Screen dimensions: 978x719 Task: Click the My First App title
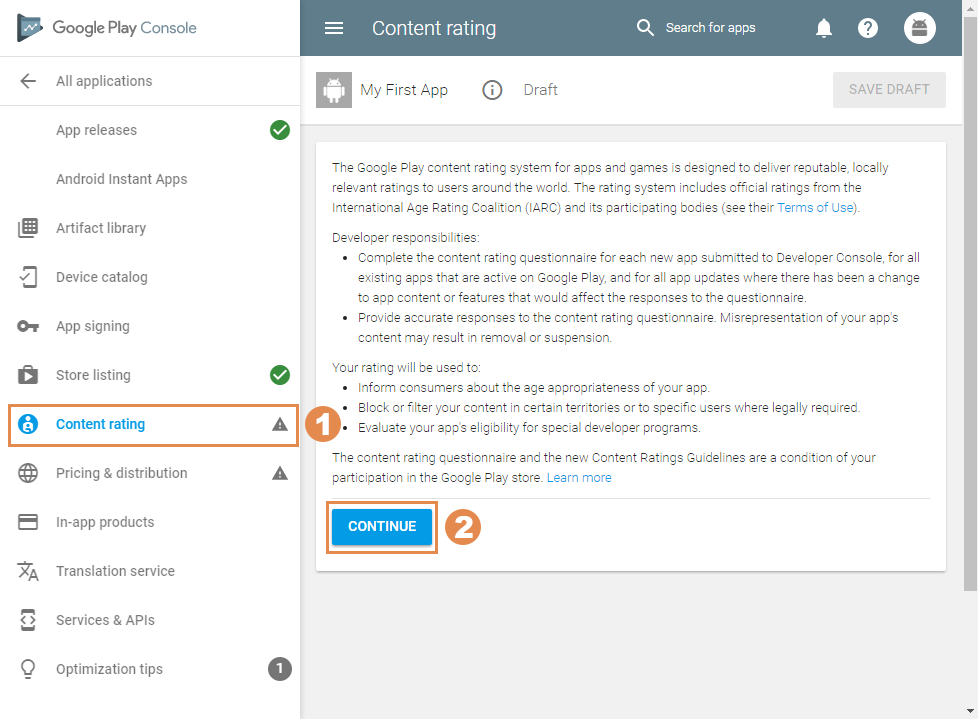tap(404, 90)
